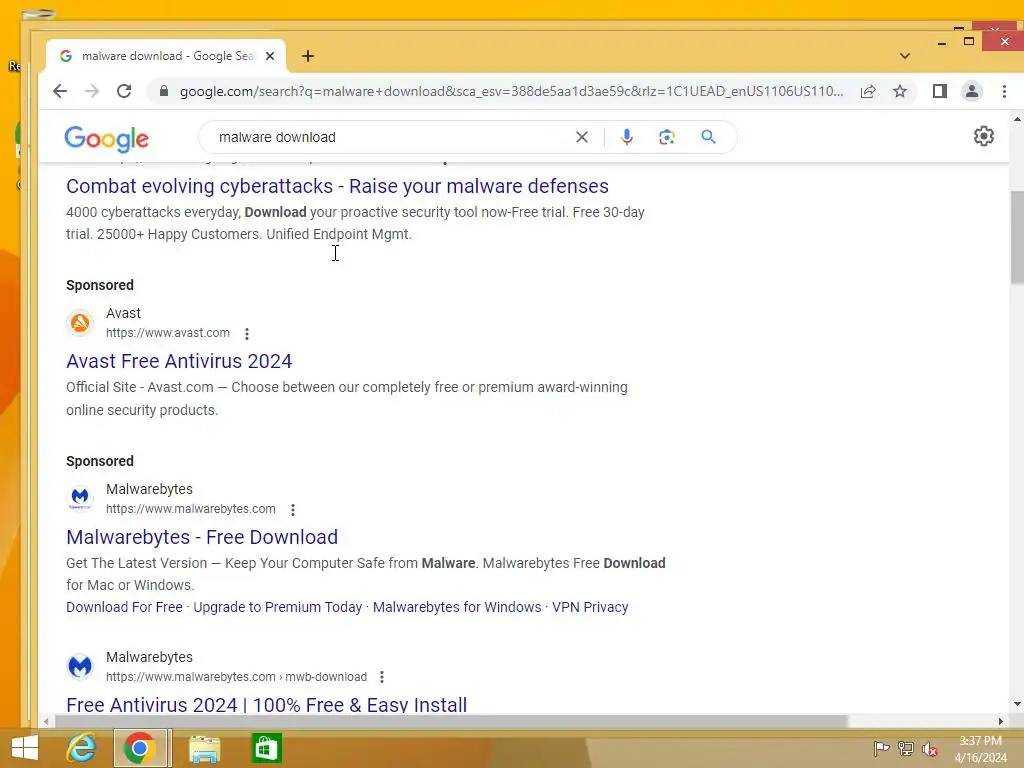Clear the search box with the X
The image size is (1024, 768).
click(x=582, y=137)
